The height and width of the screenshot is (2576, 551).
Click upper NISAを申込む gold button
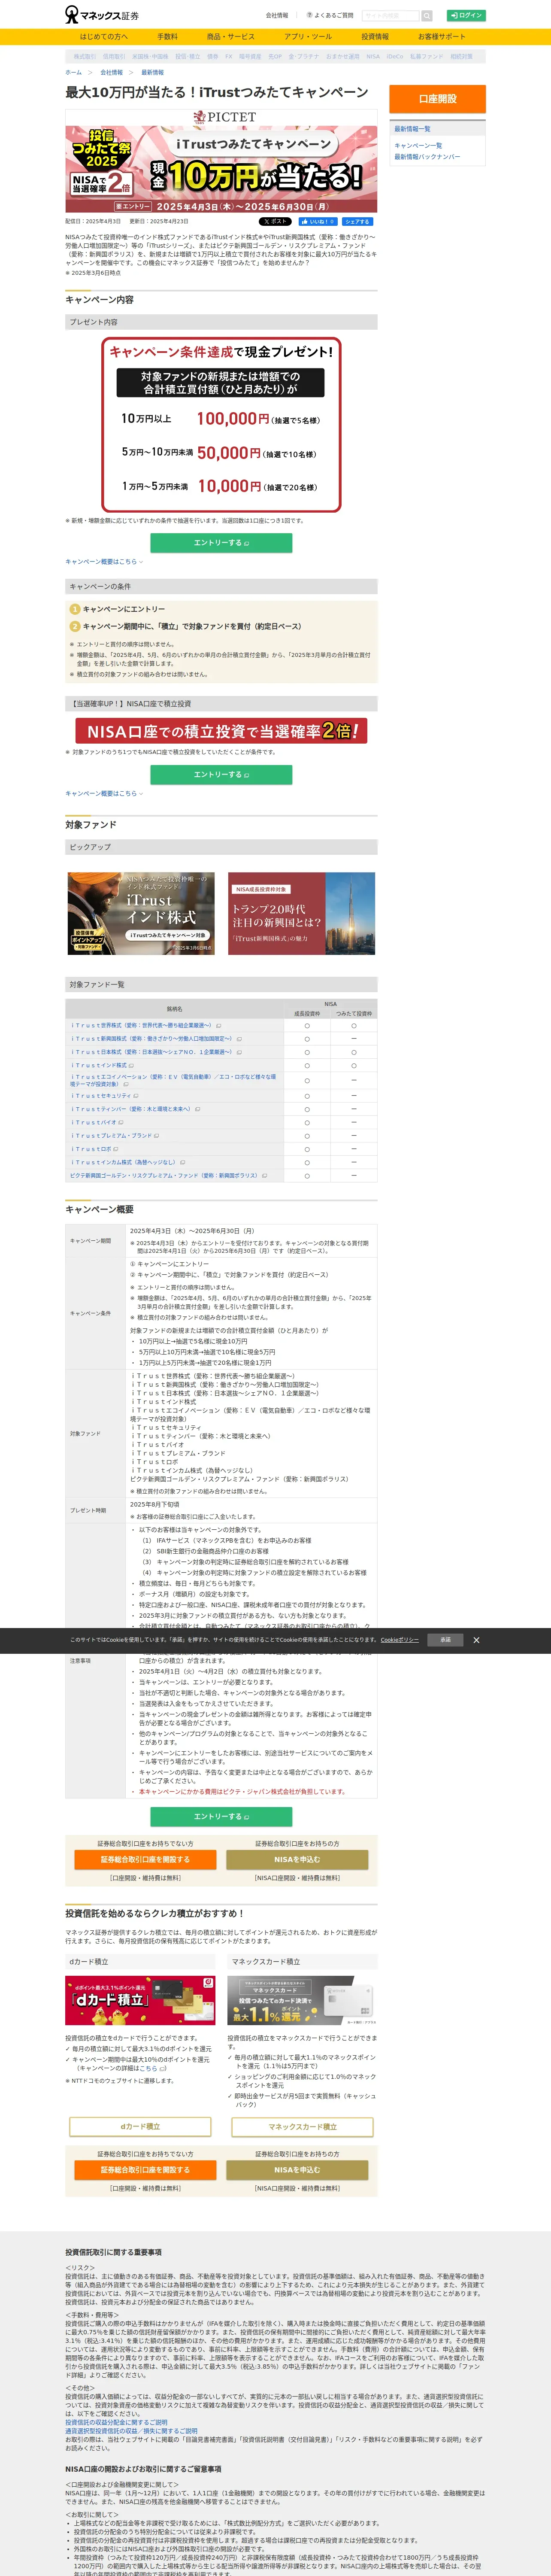coord(297,1860)
